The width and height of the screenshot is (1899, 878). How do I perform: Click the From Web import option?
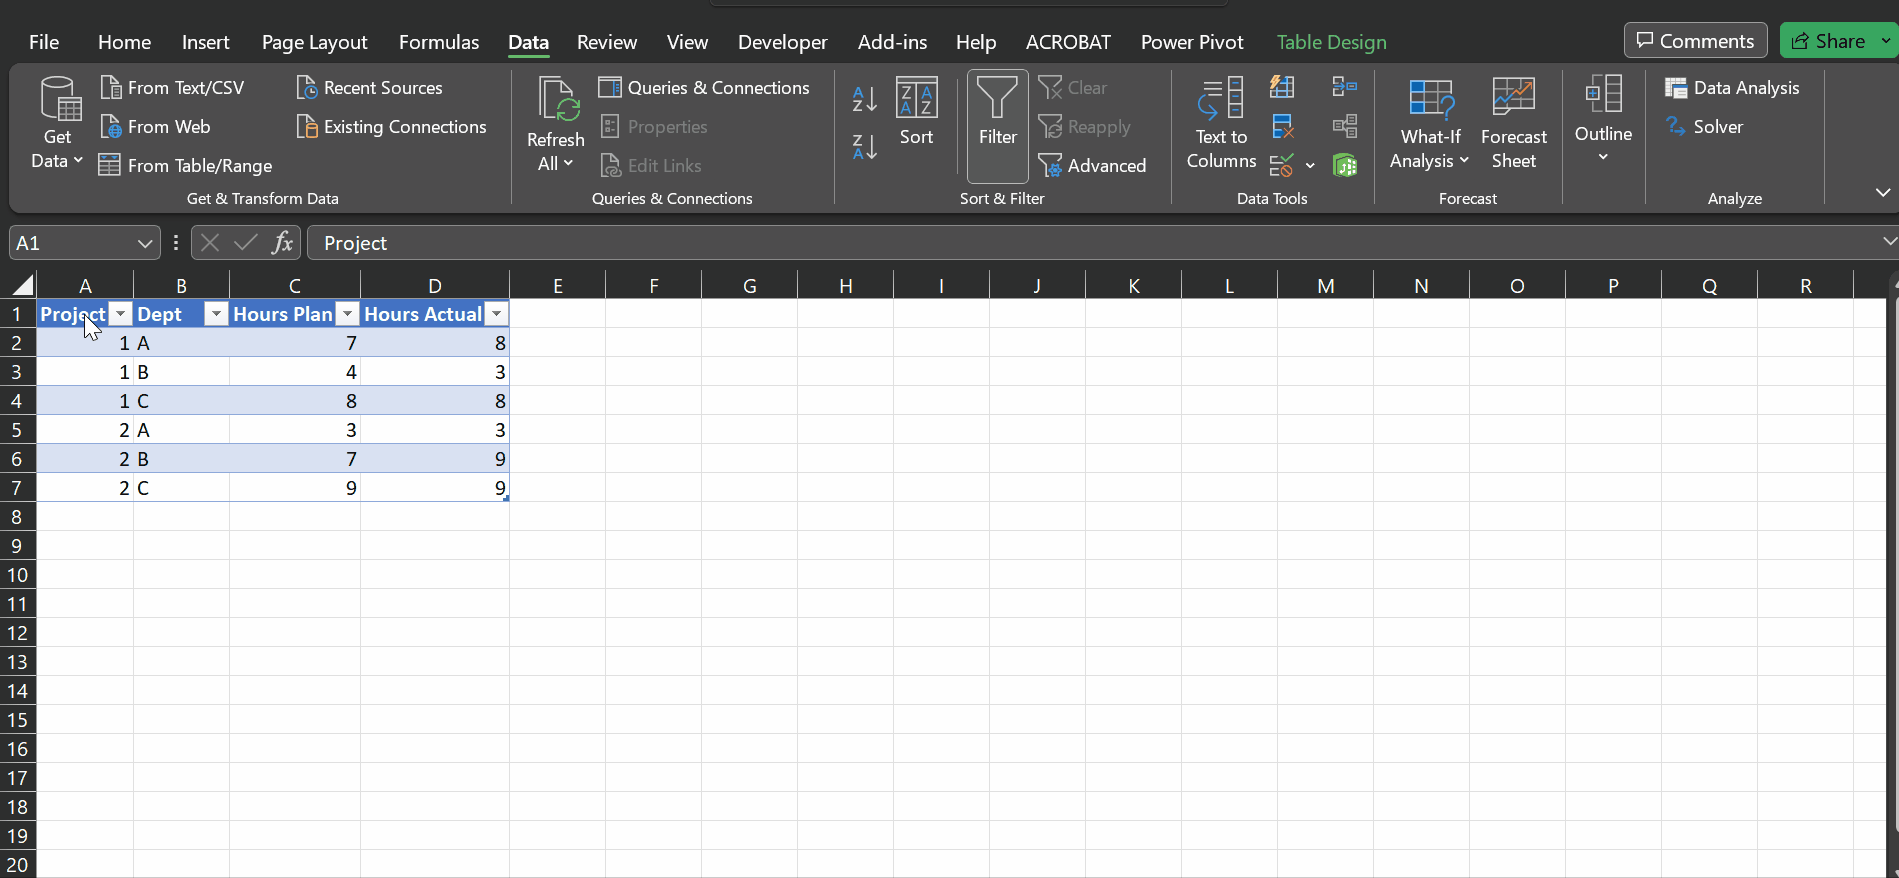[x=155, y=127]
